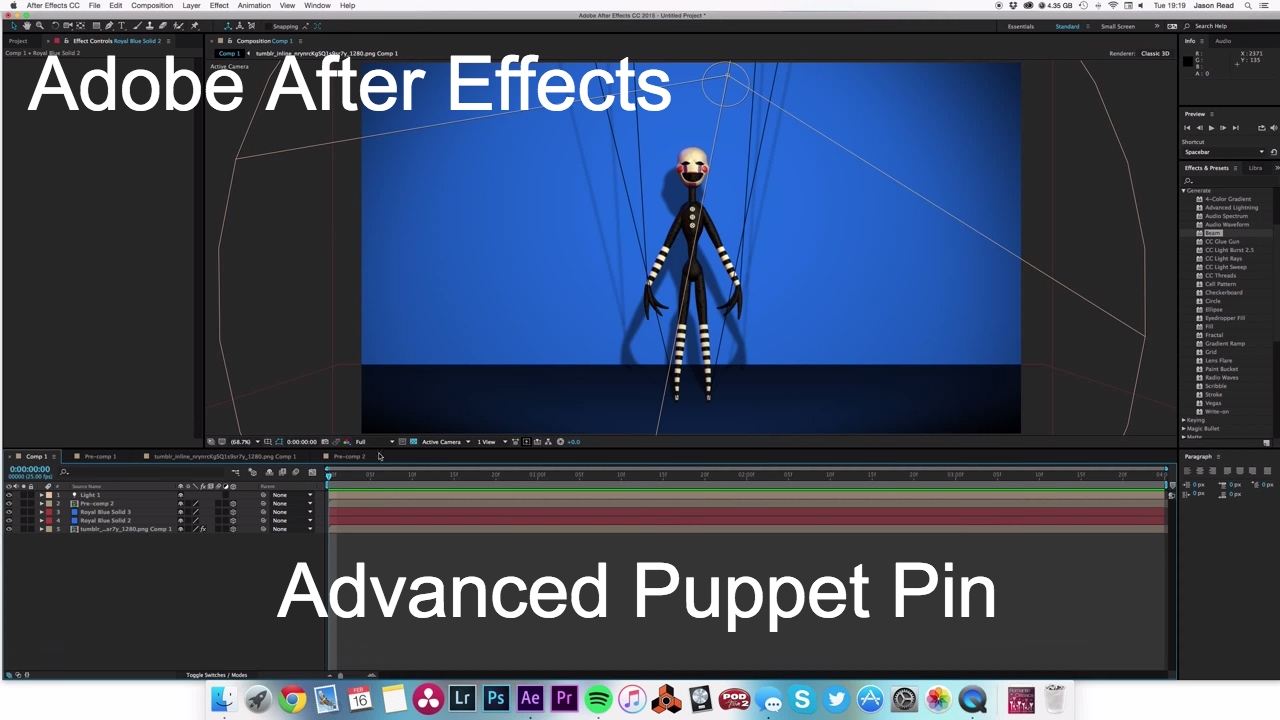Toggle 3D layer switch for Pre-comp 2
Image resolution: width=1280 pixels, height=720 pixels.
(x=233, y=504)
